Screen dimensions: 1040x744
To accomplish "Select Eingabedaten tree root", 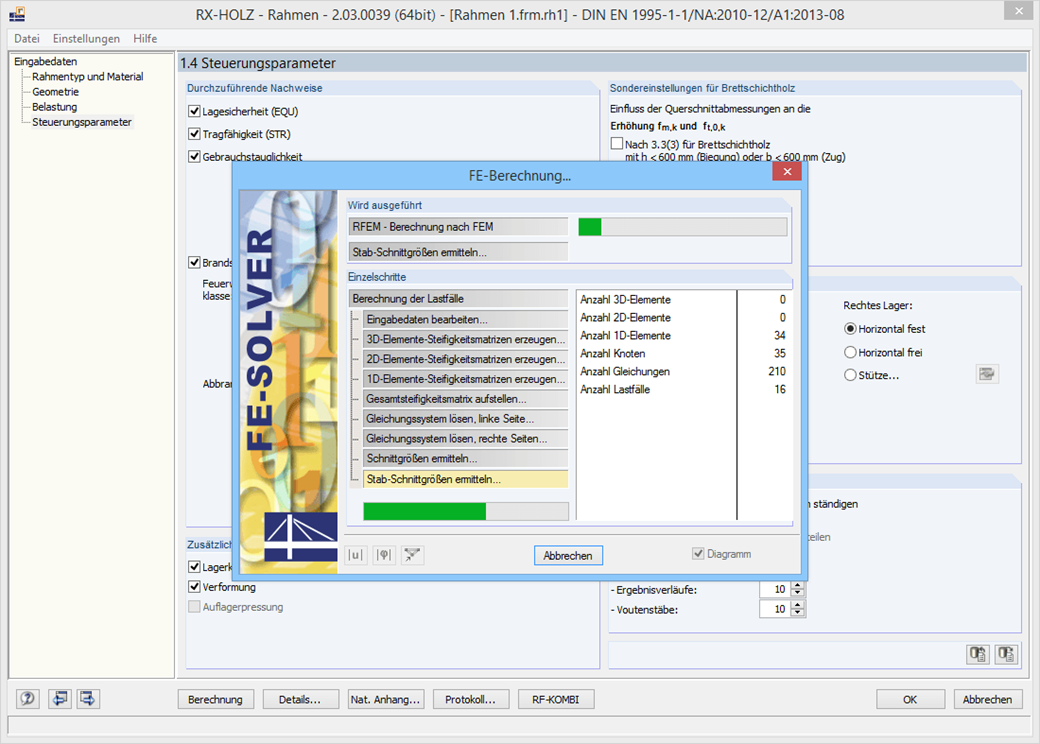I will click(x=46, y=61).
